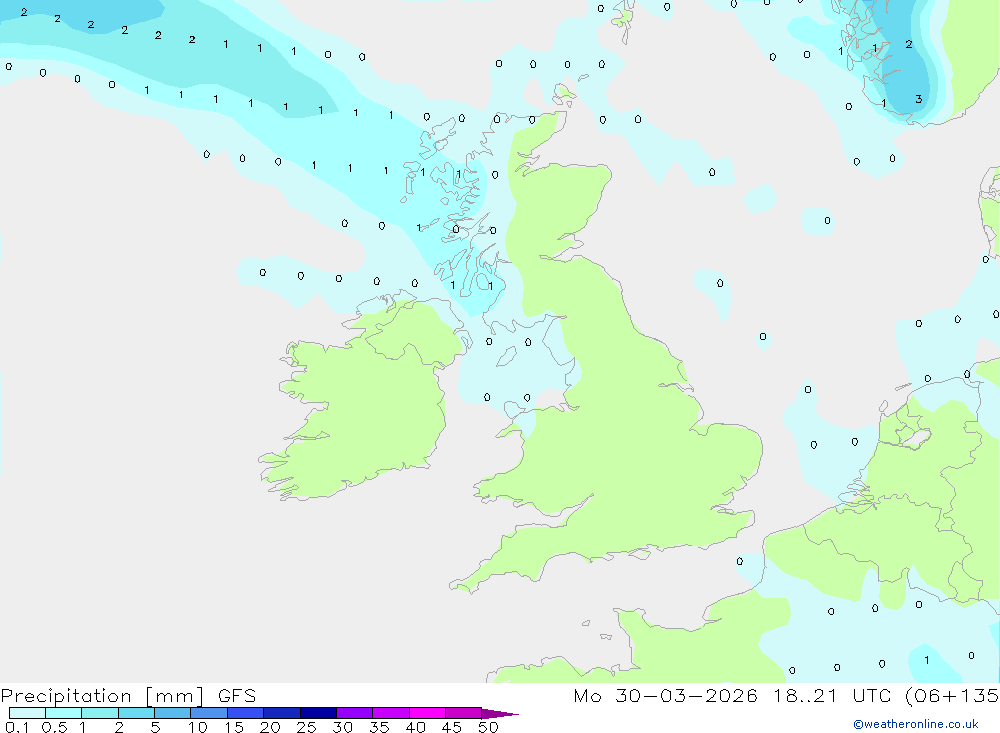Click the legend label '0.1'

[17, 727]
